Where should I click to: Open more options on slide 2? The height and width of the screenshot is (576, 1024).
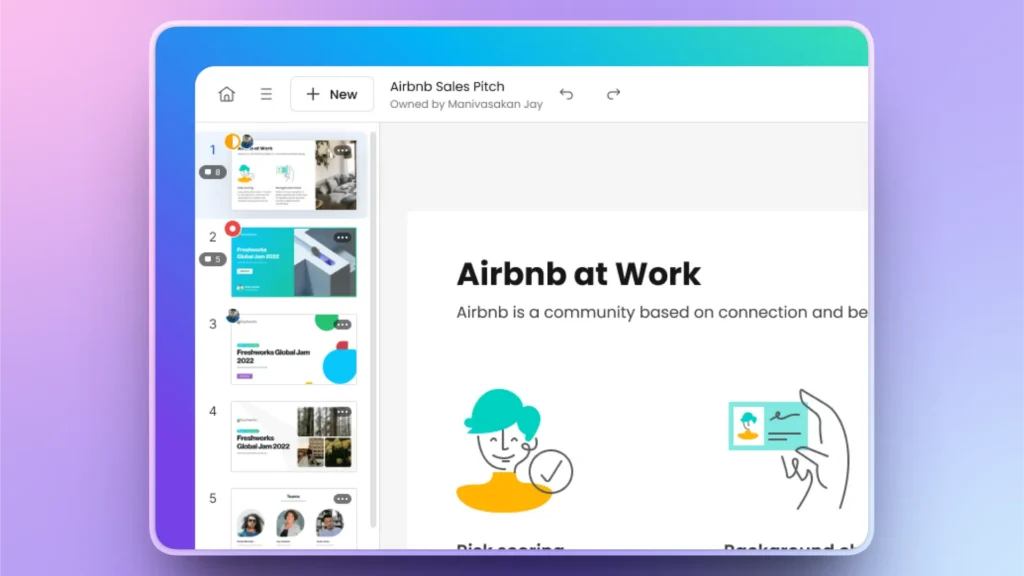coord(342,238)
